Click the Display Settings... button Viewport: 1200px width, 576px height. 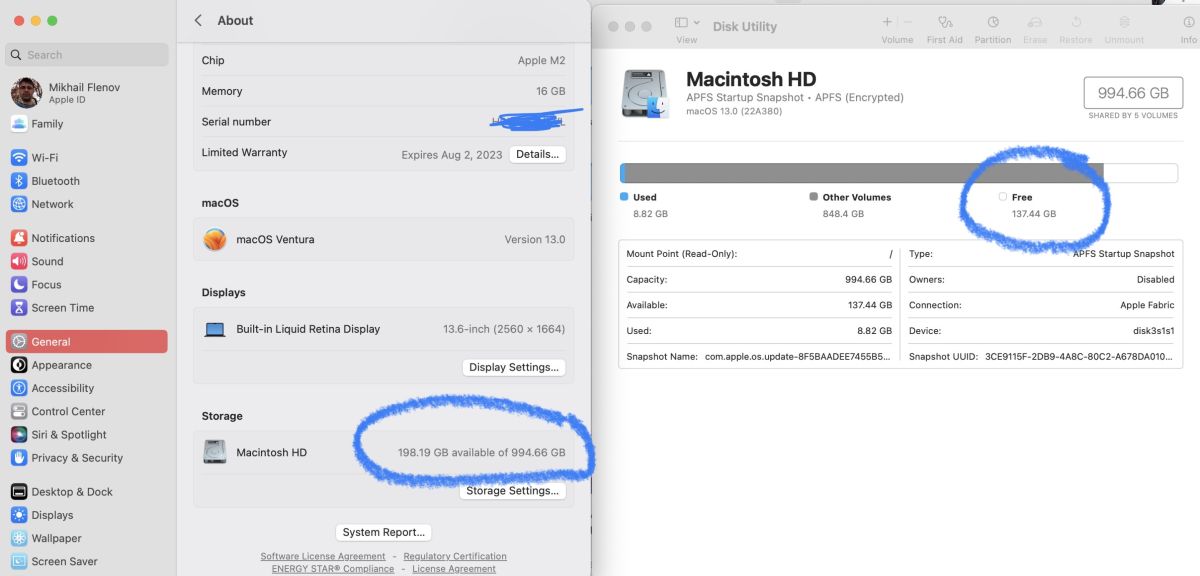tap(514, 367)
